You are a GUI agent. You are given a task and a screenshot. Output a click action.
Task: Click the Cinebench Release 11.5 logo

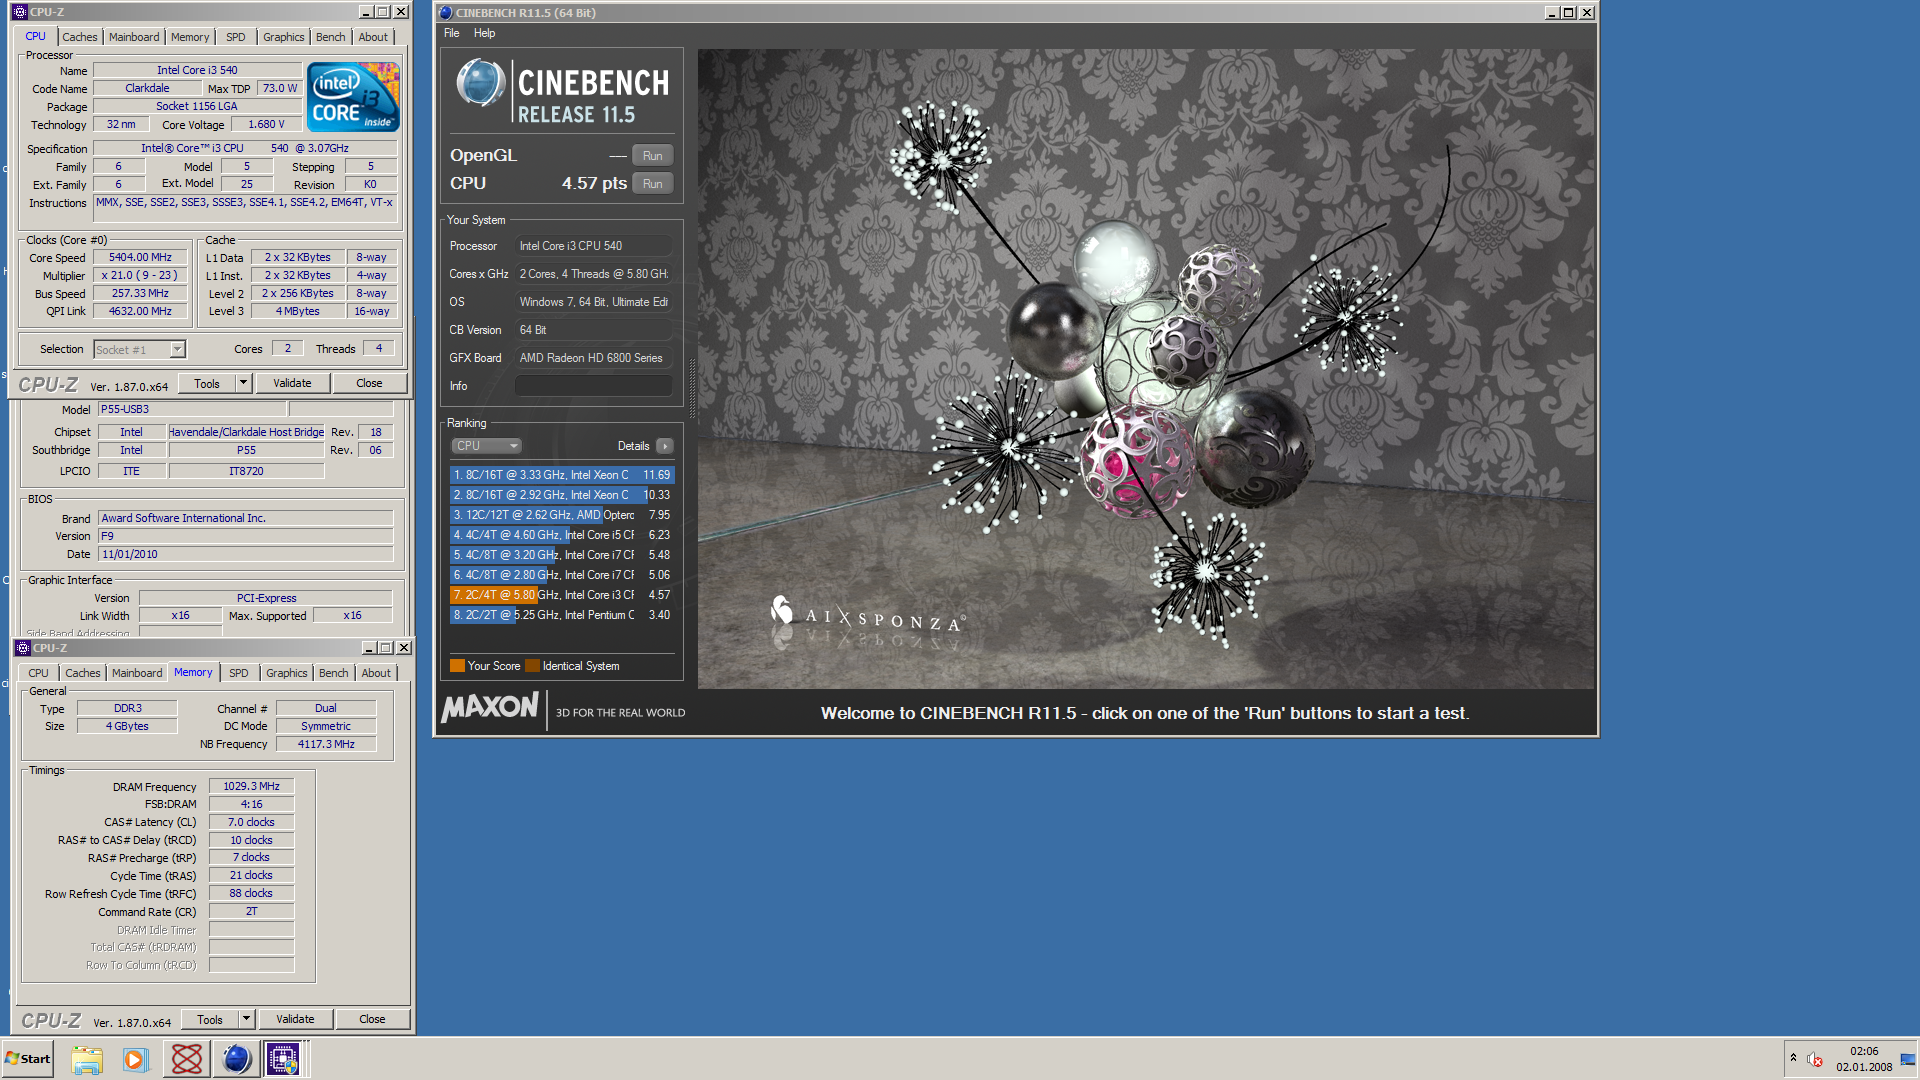[563, 92]
